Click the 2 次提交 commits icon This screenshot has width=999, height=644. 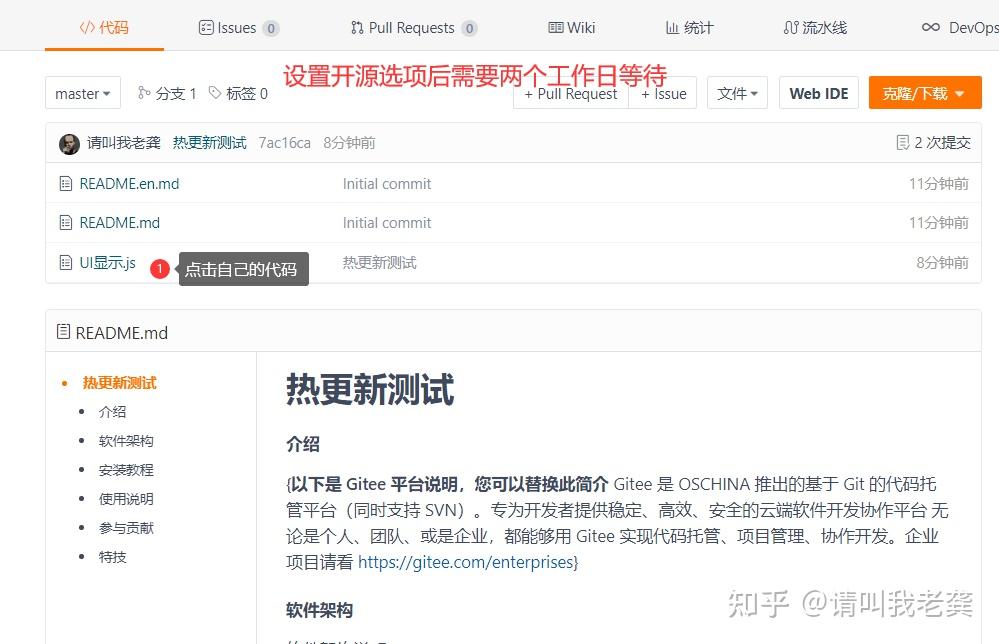coord(905,142)
